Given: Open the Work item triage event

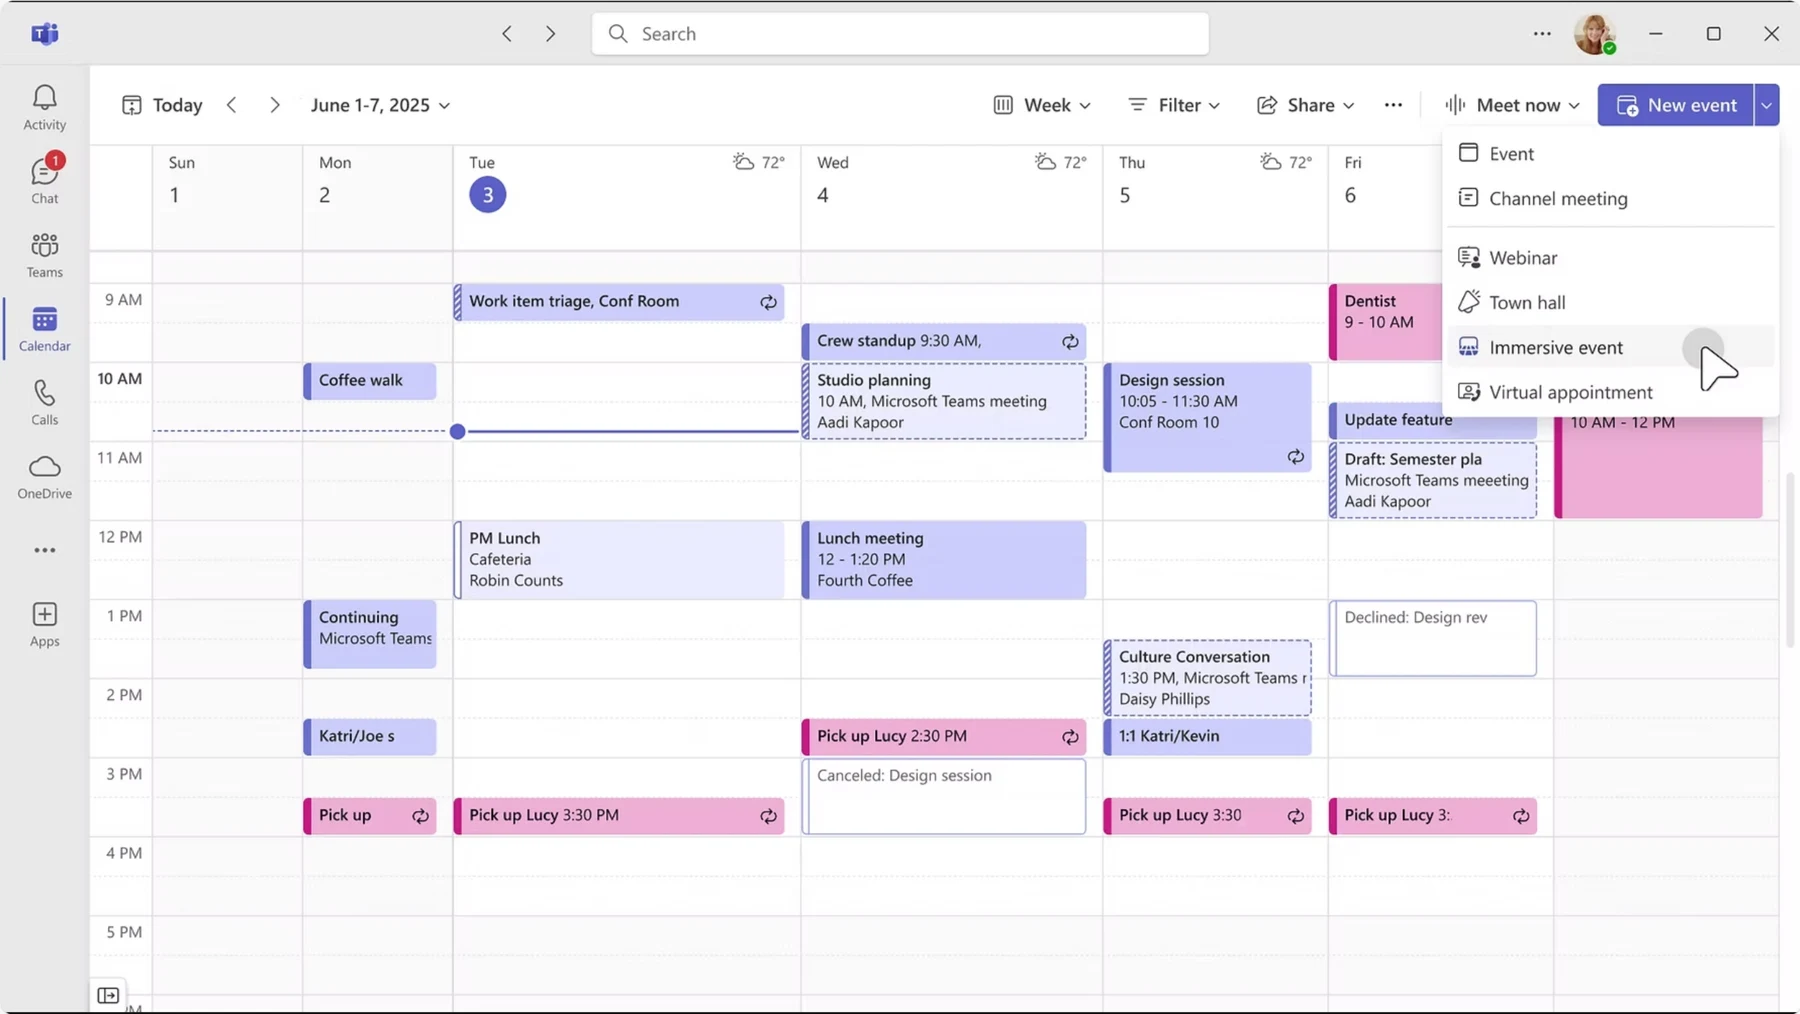Looking at the screenshot, I should (x=619, y=302).
